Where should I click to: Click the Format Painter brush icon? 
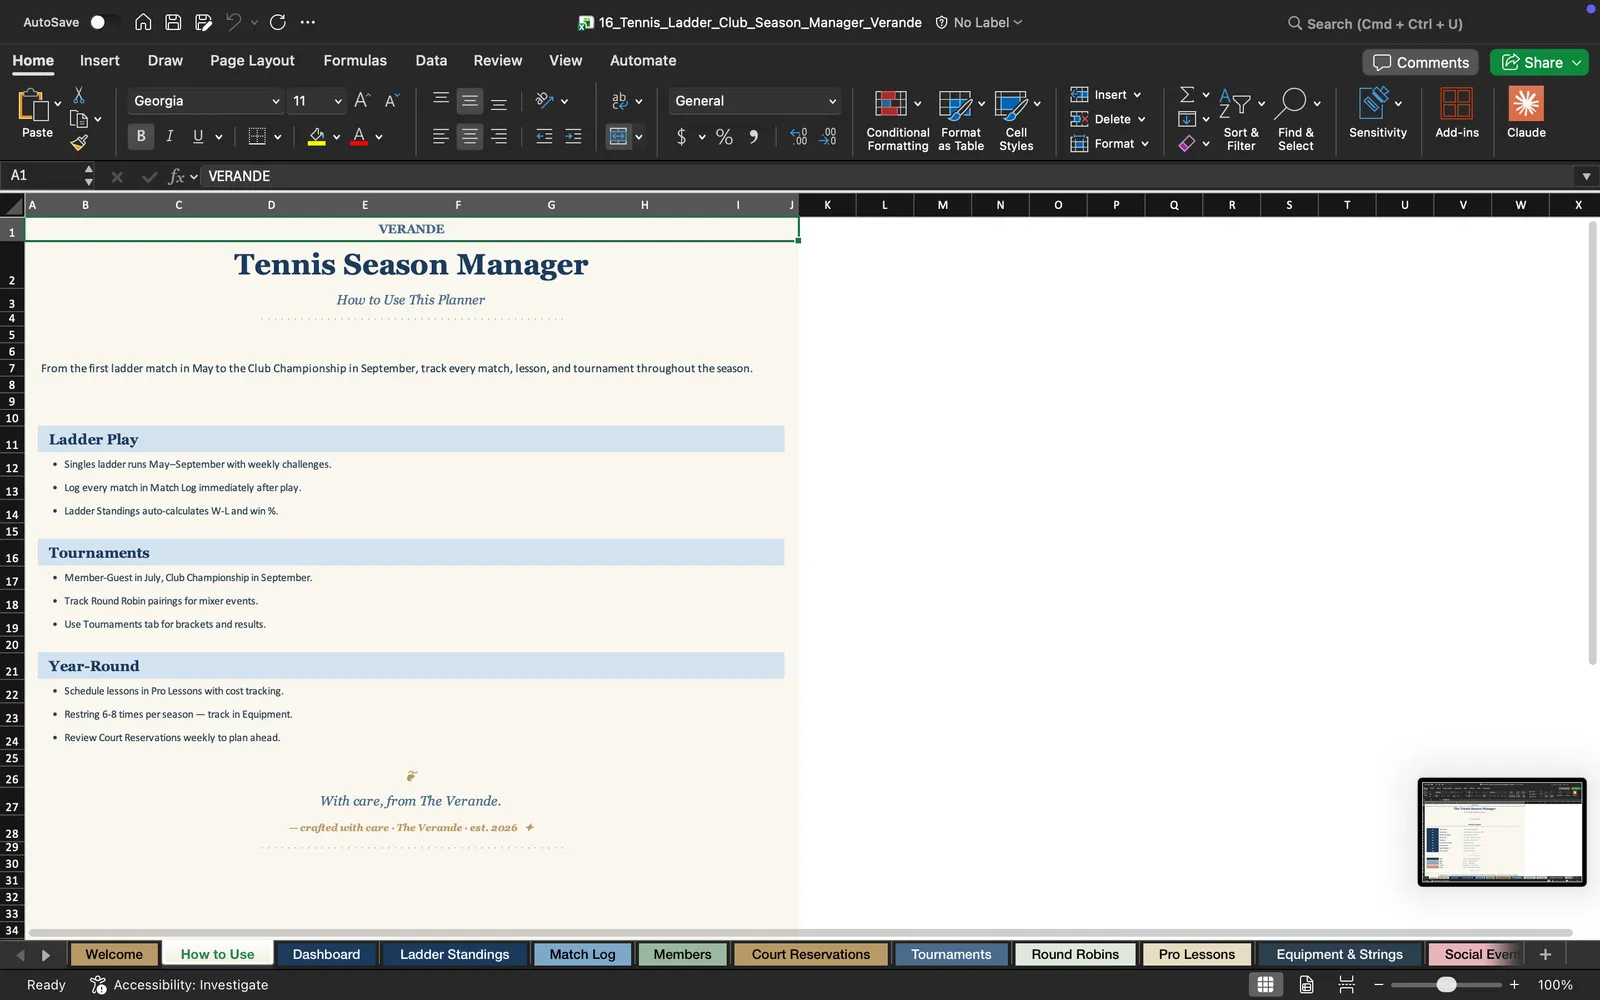pyautogui.click(x=79, y=143)
